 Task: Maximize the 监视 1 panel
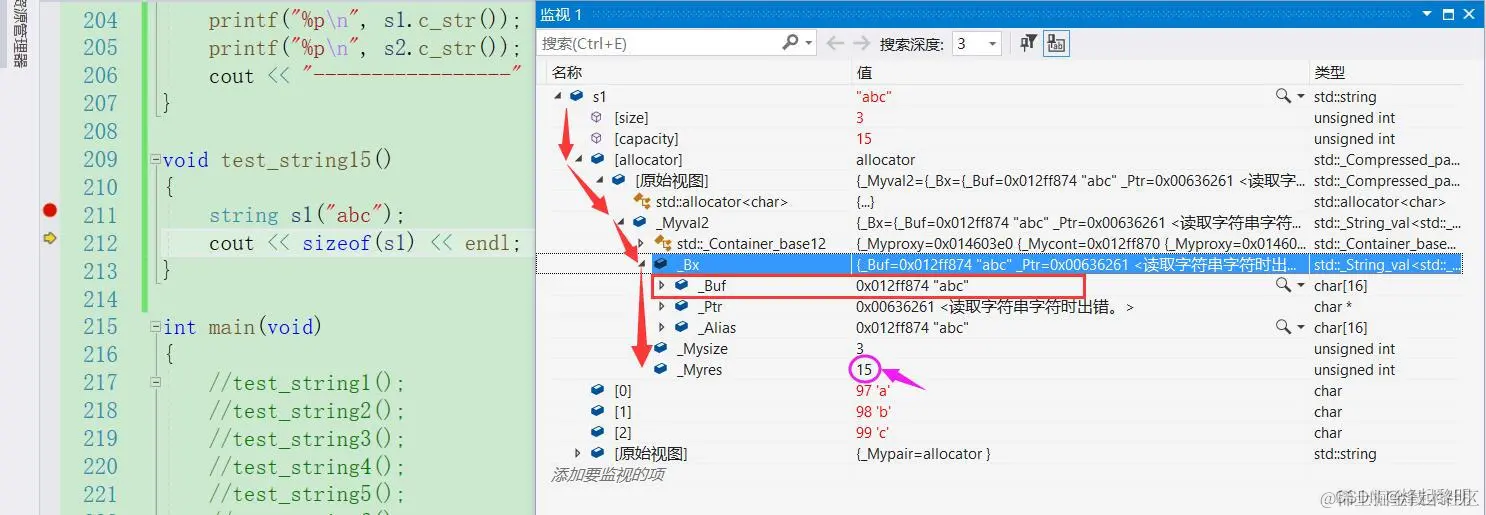[x=1449, y=15]
